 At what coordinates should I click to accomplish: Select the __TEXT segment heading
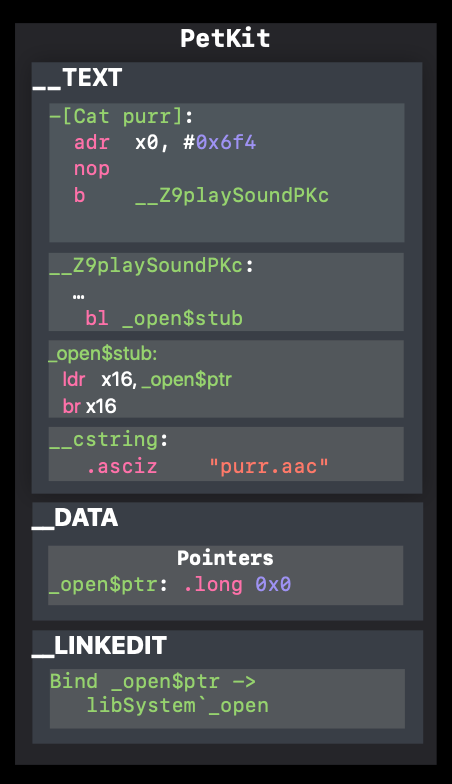point(78,78)
